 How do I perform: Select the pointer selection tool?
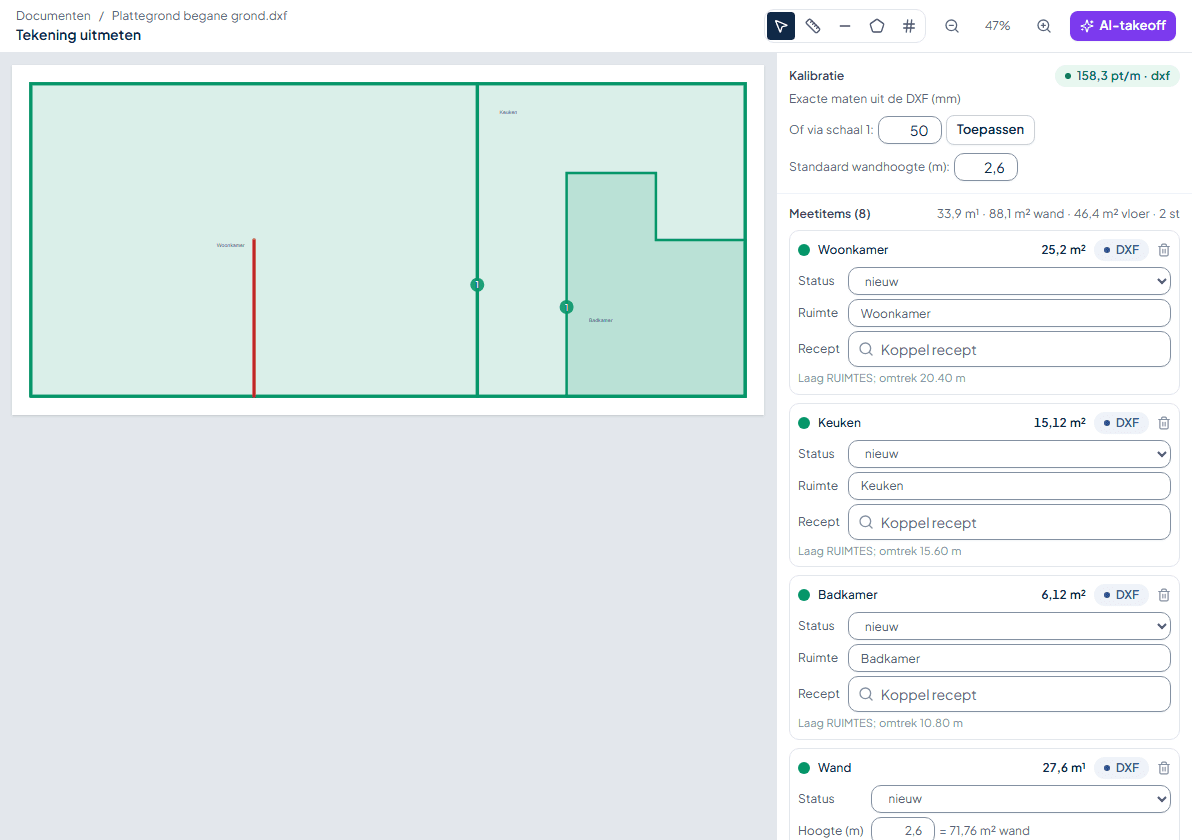pyautogui.click(x=781, y=26)
